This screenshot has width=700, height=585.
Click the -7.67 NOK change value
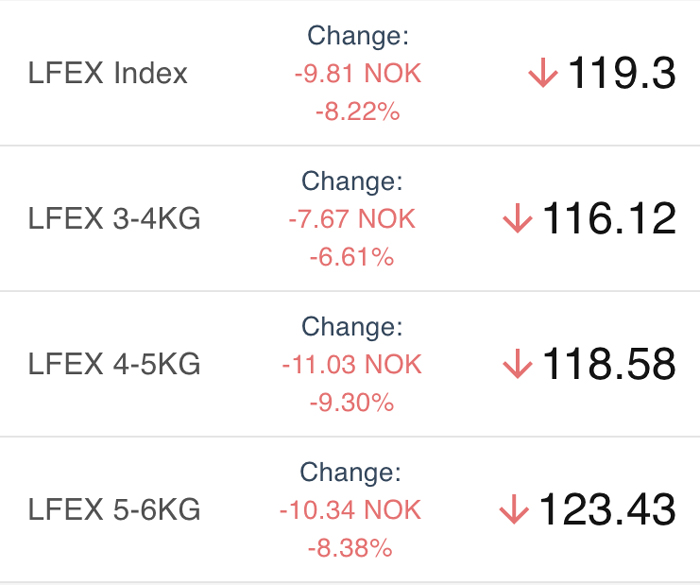pyautogui.click(x=352, y=219)
